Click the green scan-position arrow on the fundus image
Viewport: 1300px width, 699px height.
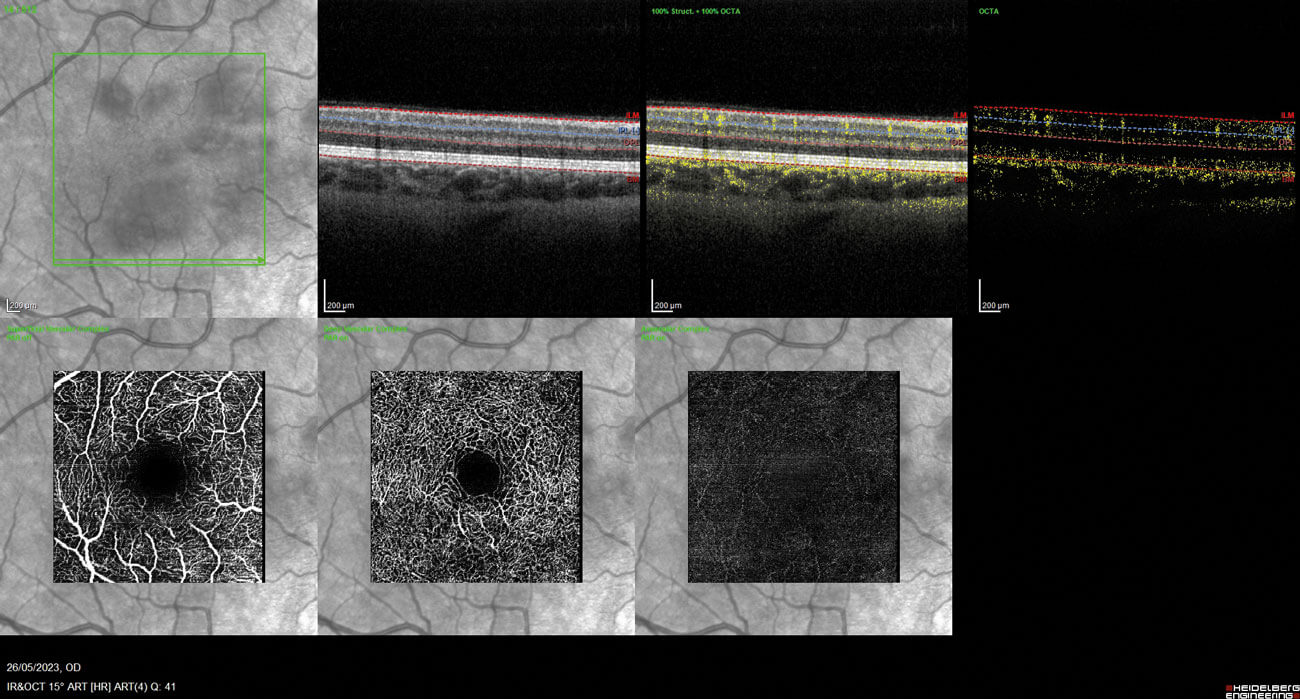[260, 260]
